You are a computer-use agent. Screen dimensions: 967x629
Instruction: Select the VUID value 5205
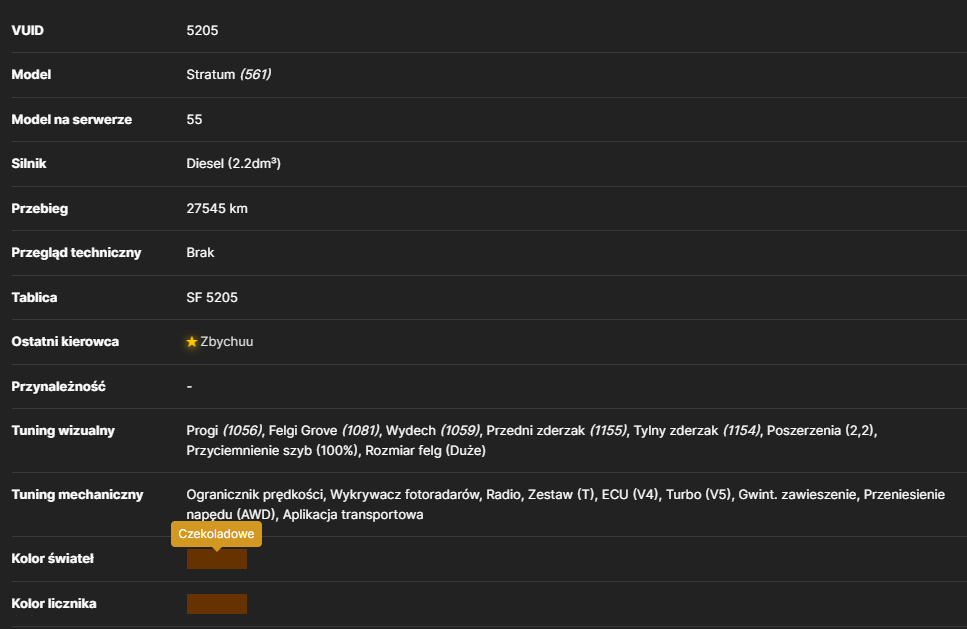(202, 30)
